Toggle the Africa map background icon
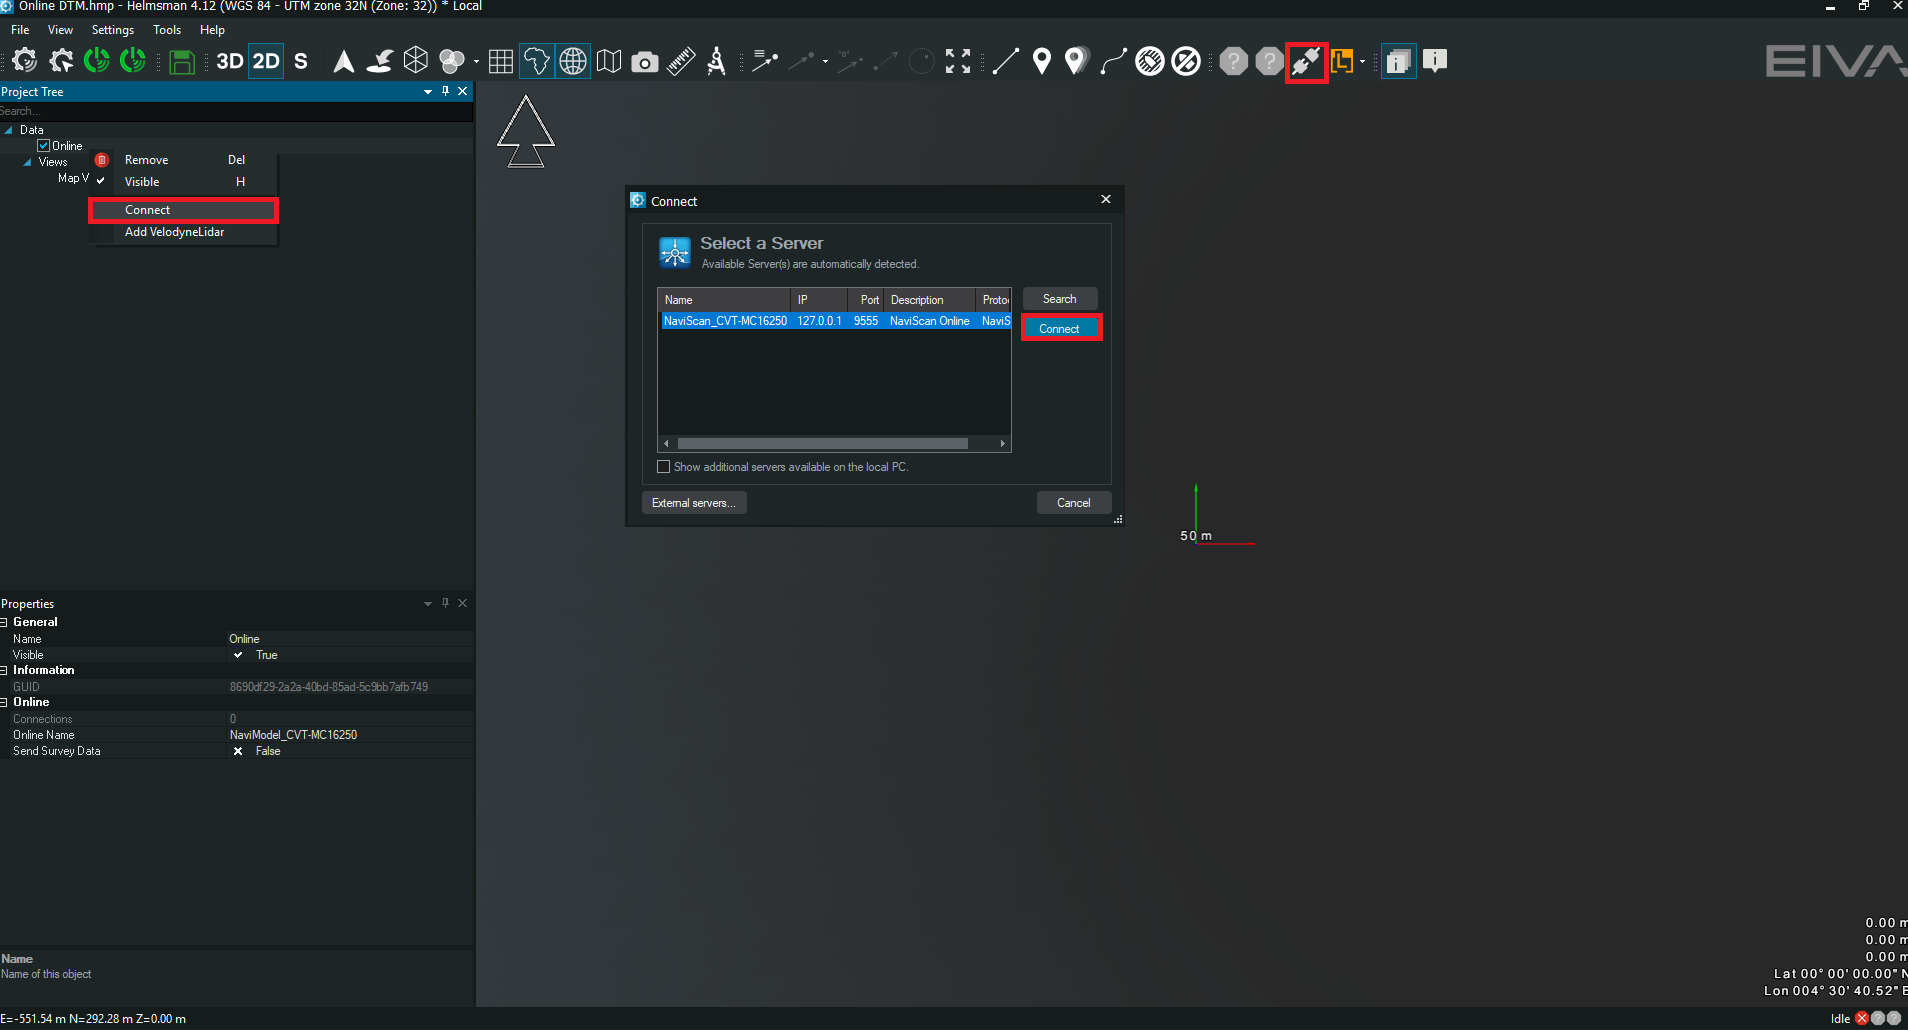 [x=537, y=61]
